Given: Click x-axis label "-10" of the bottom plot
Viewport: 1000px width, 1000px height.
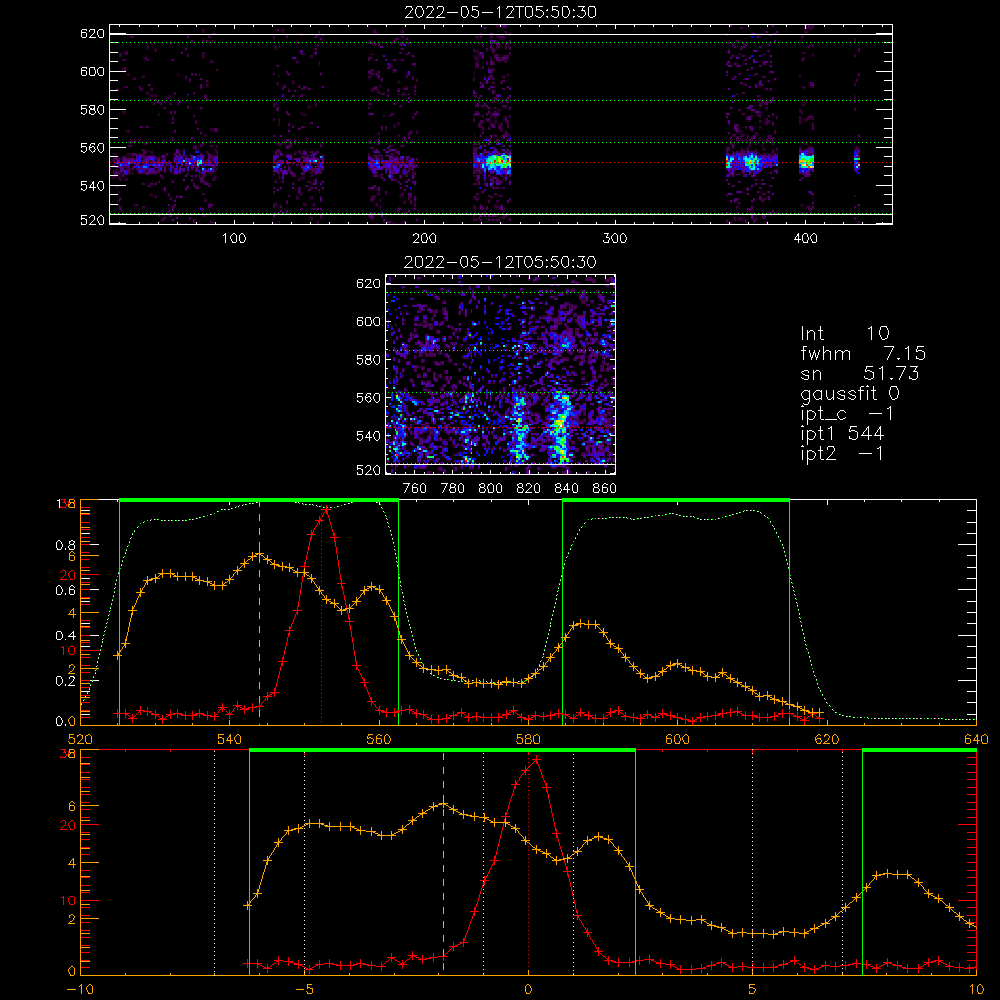Looking at the screenshot, I should click(80, 990).
